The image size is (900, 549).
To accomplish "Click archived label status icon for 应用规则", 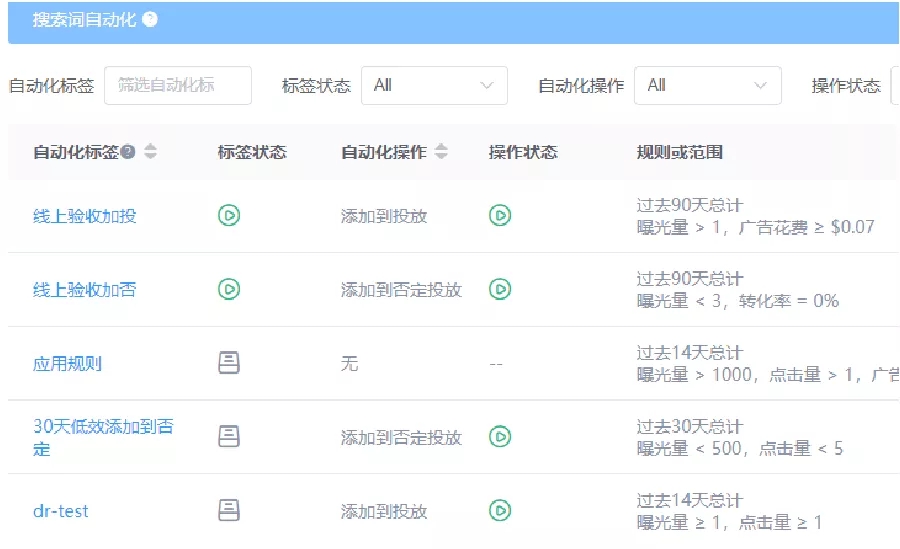I will click(229, 363).
